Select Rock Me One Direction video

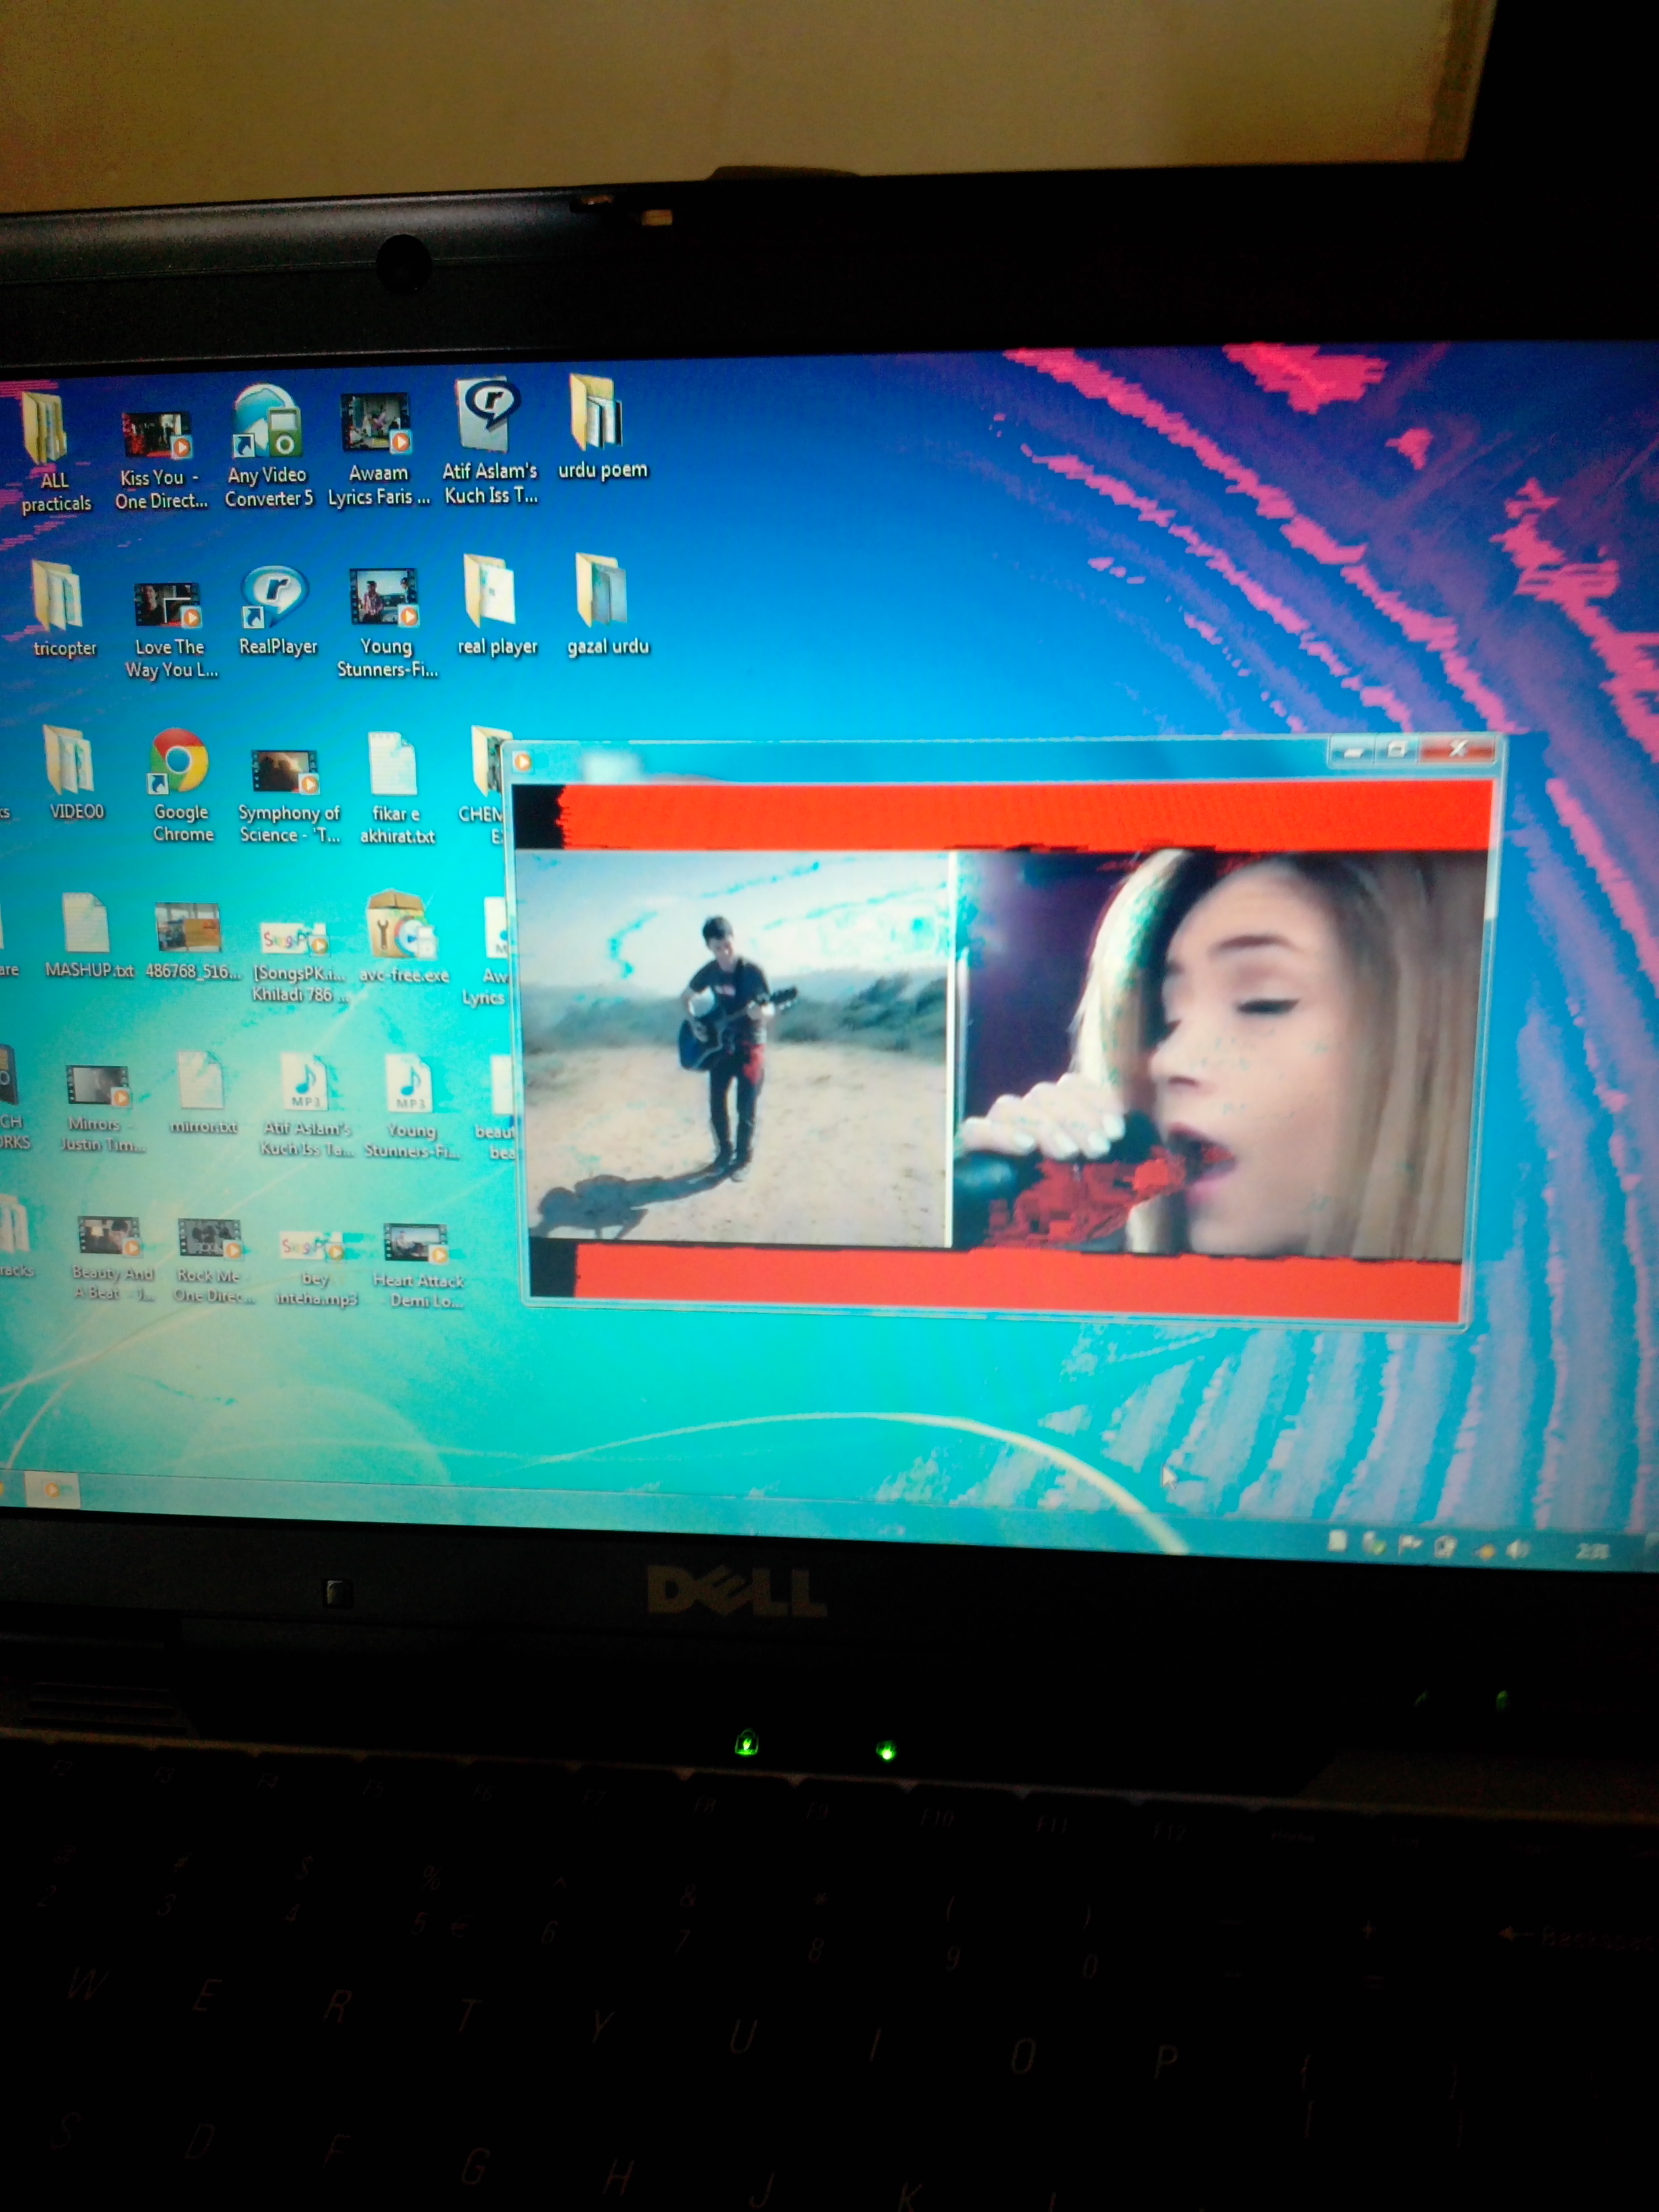[213, 1261]
